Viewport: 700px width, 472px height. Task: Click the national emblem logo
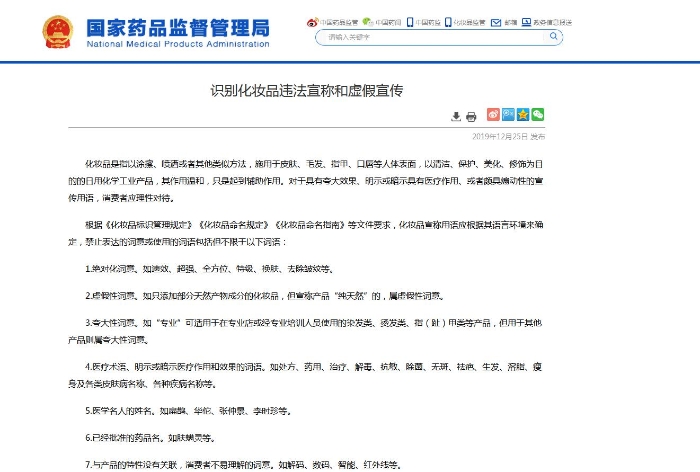[57, 29]
